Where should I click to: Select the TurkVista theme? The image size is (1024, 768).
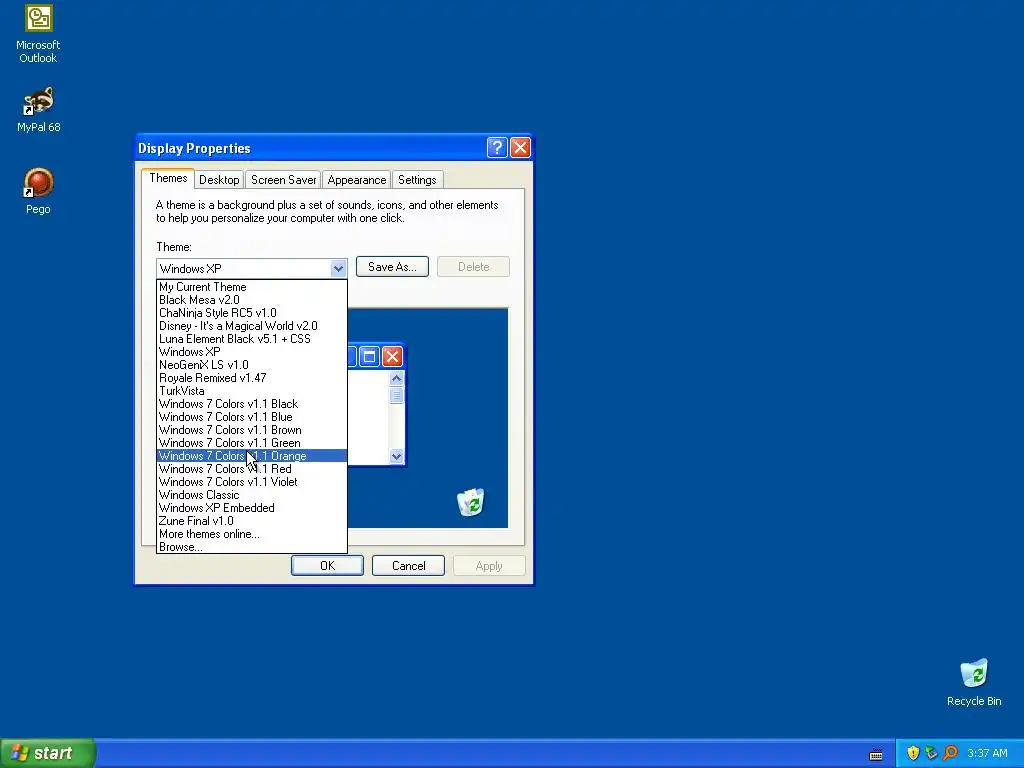tap(252, 391)
